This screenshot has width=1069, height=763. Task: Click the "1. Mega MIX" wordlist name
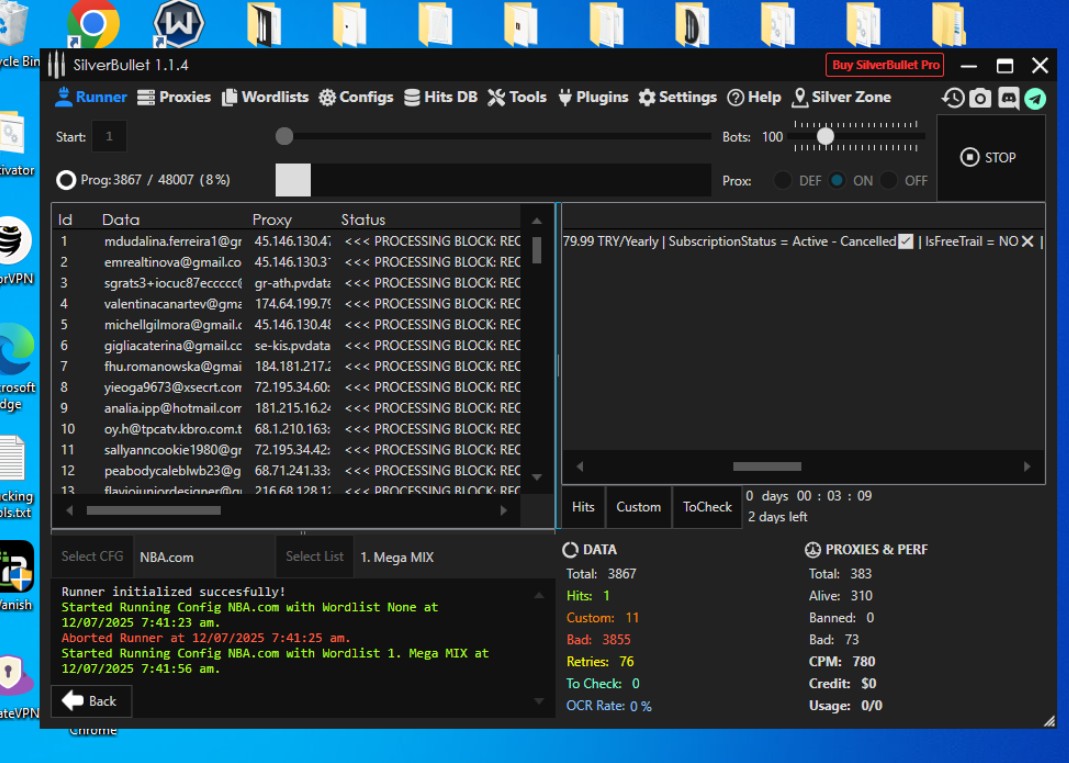(x=397, y=557)
